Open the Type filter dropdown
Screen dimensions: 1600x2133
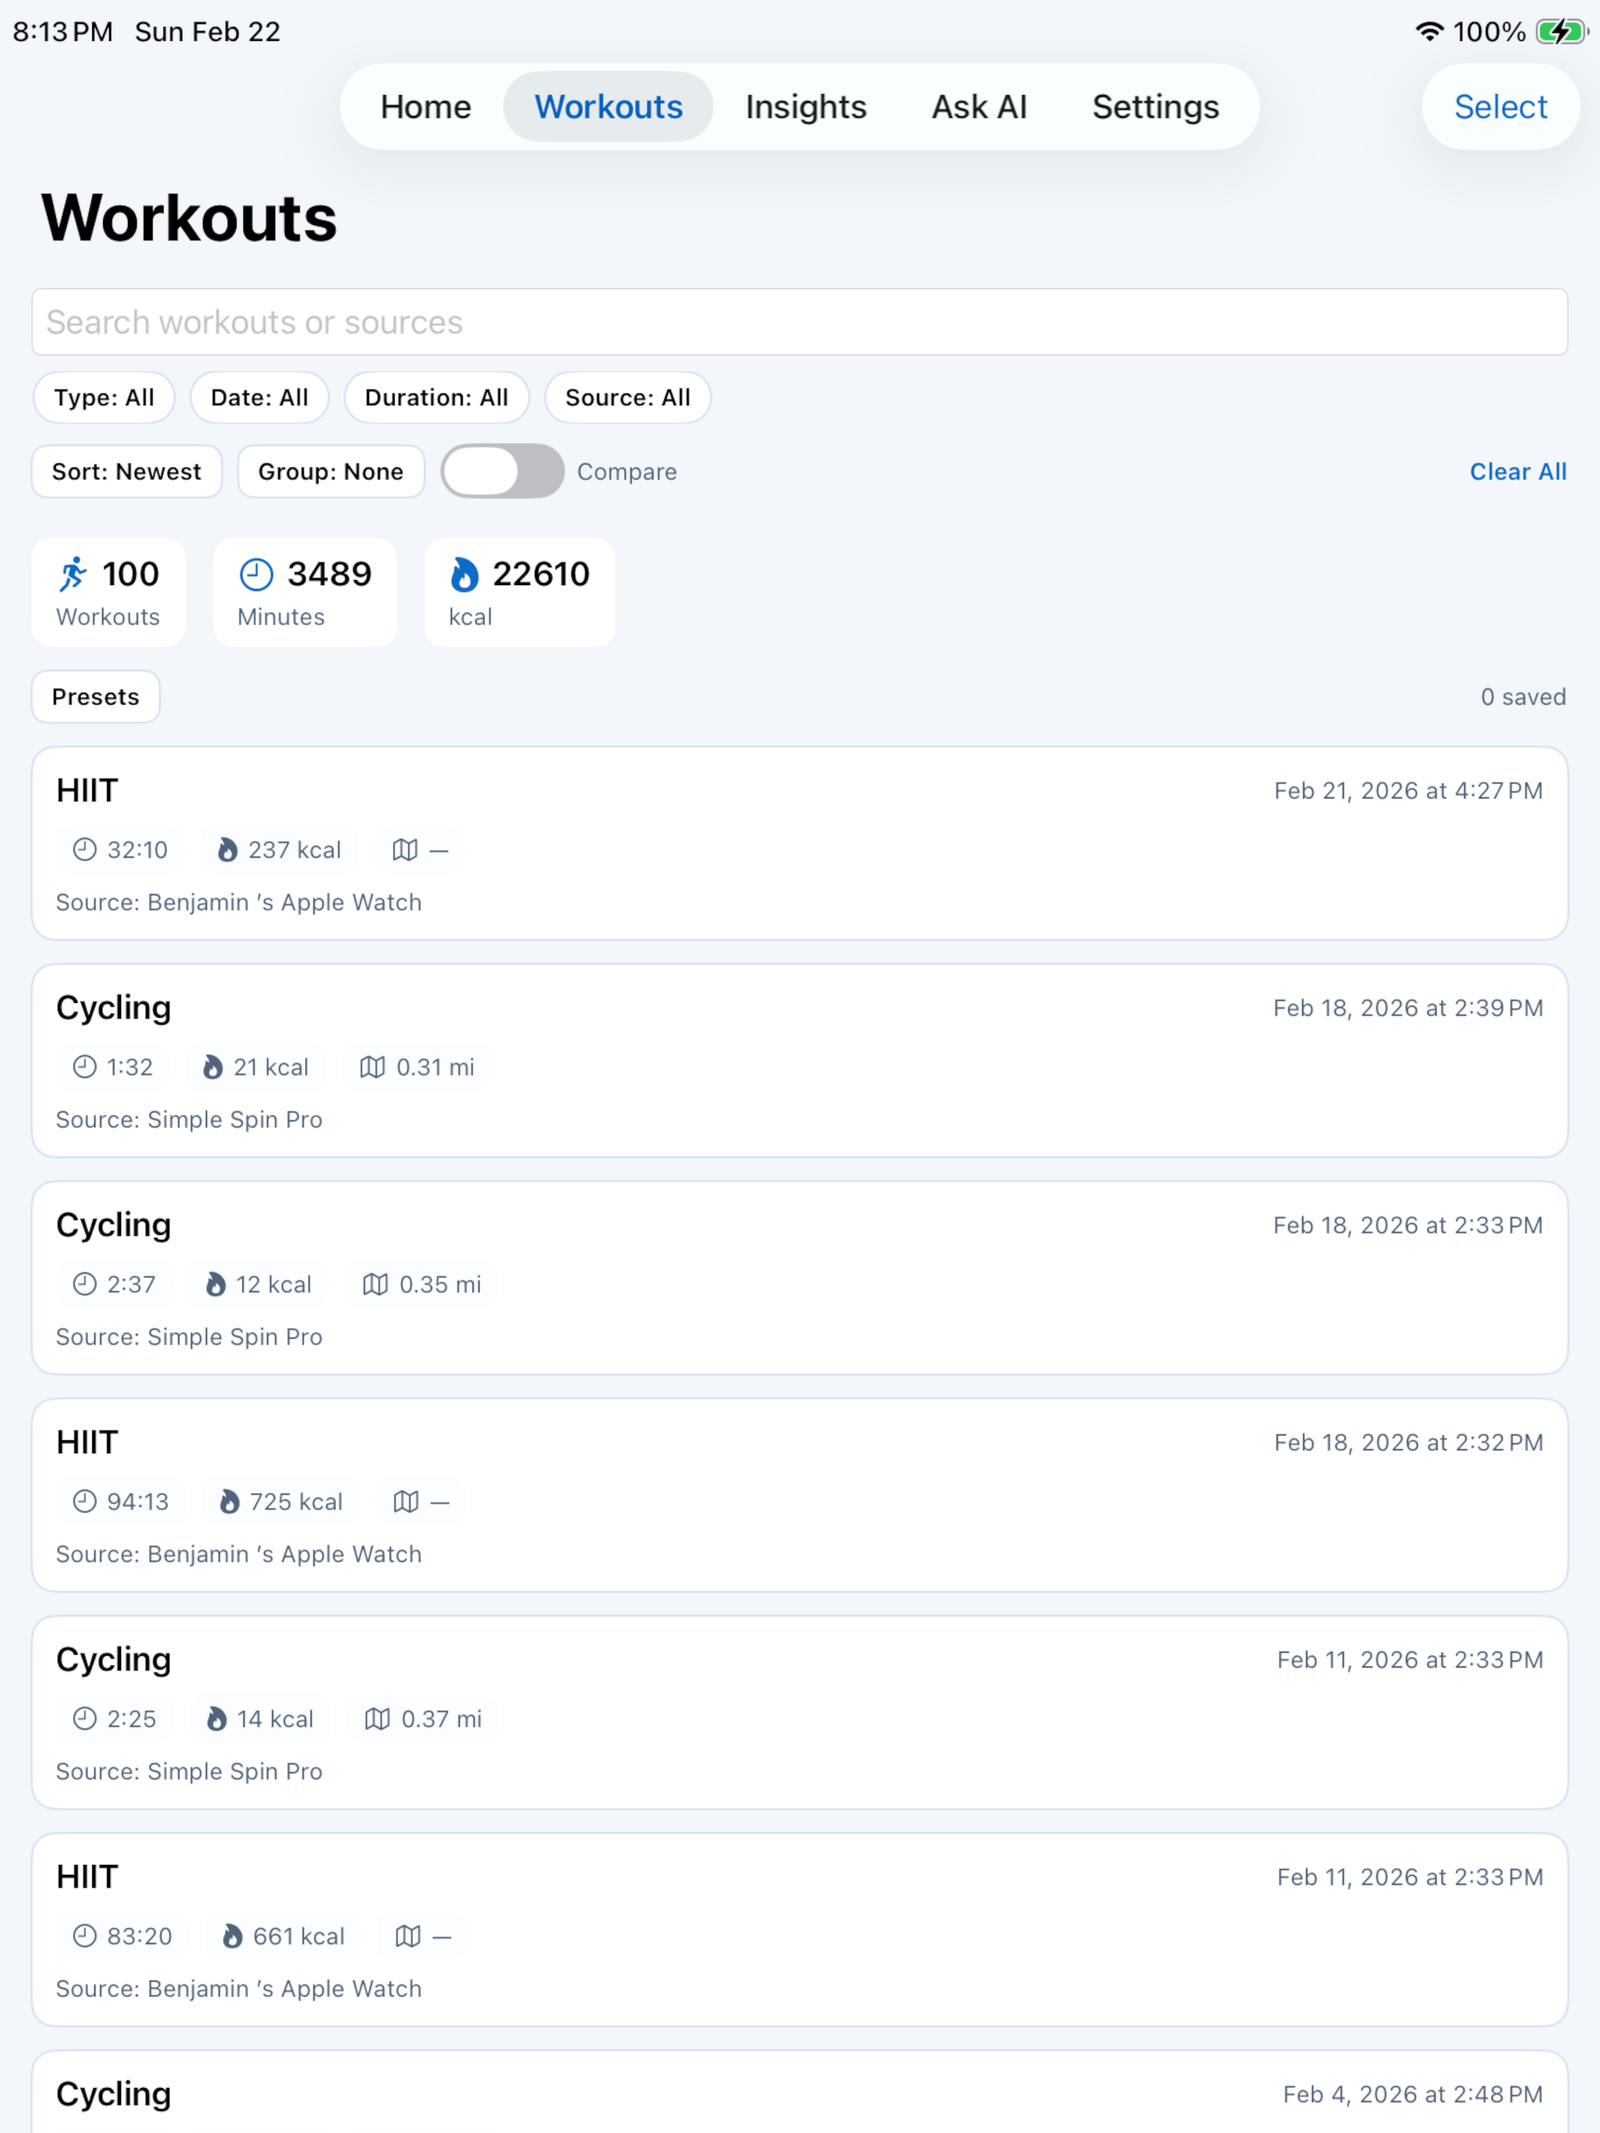click(103, 397)
